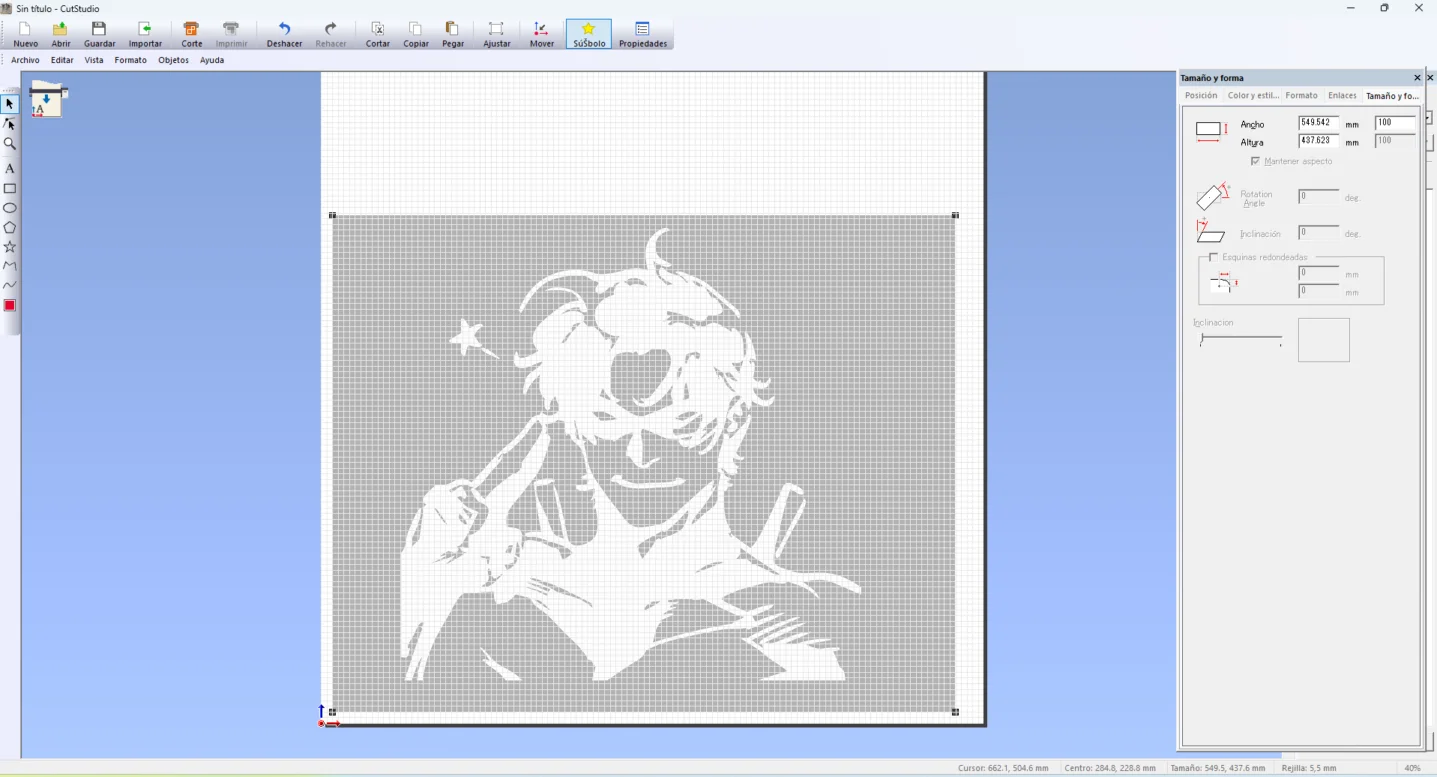
Task: Click the bottom-left selection handle of the image
Action: click(333, 712)
